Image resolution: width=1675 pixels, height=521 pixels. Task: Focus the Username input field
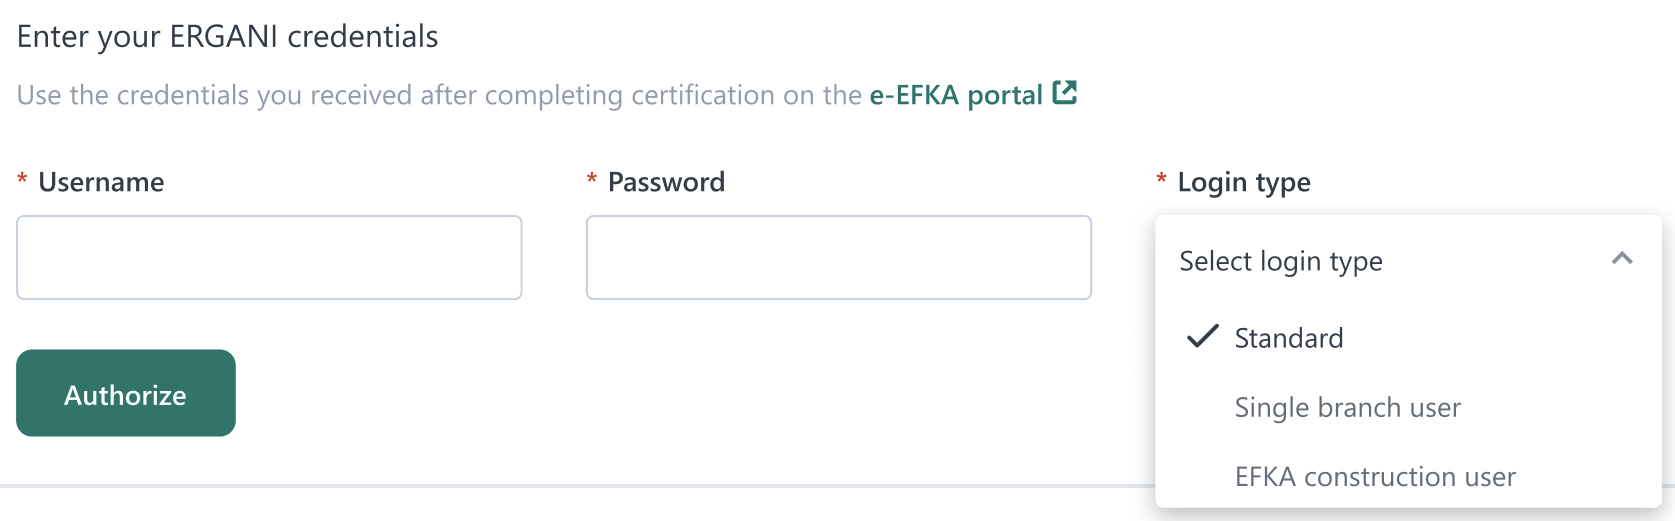tap(269, 257)
